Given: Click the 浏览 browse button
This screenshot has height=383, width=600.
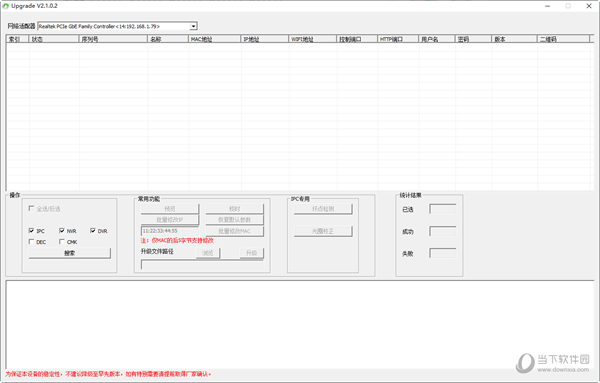Looking at the screenshot, I should pos(208,253).
